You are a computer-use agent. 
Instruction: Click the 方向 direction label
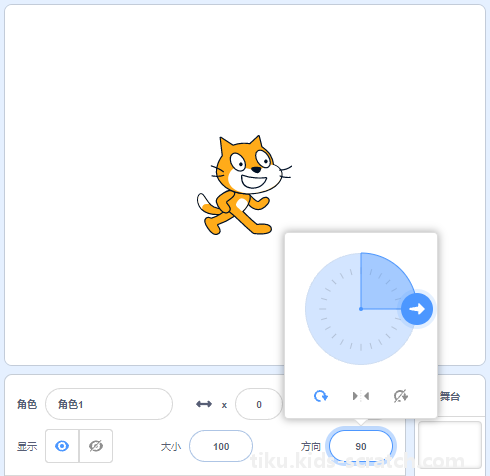tap(311, 446)
